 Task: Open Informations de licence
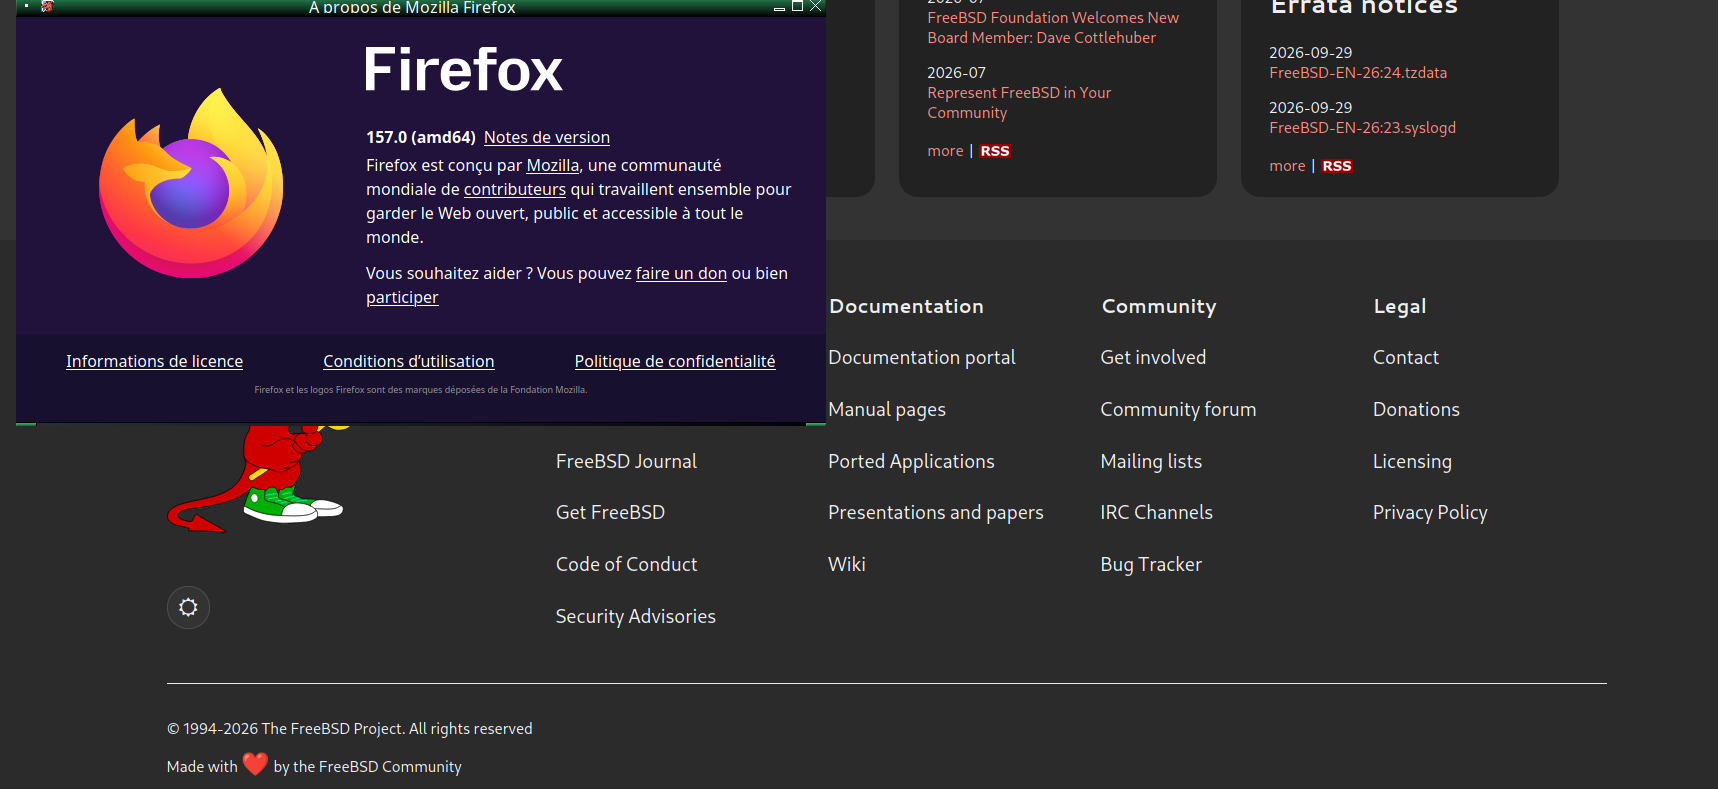click(x=154, y=361)
